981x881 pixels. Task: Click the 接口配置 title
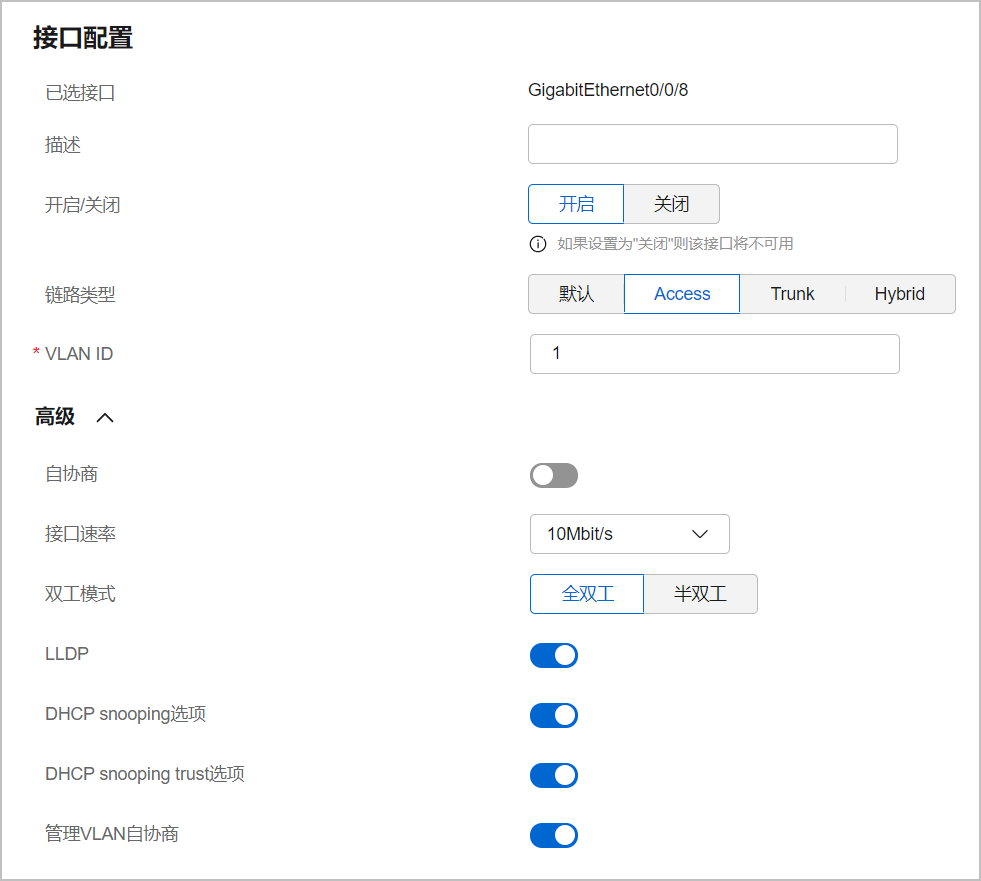83,38
